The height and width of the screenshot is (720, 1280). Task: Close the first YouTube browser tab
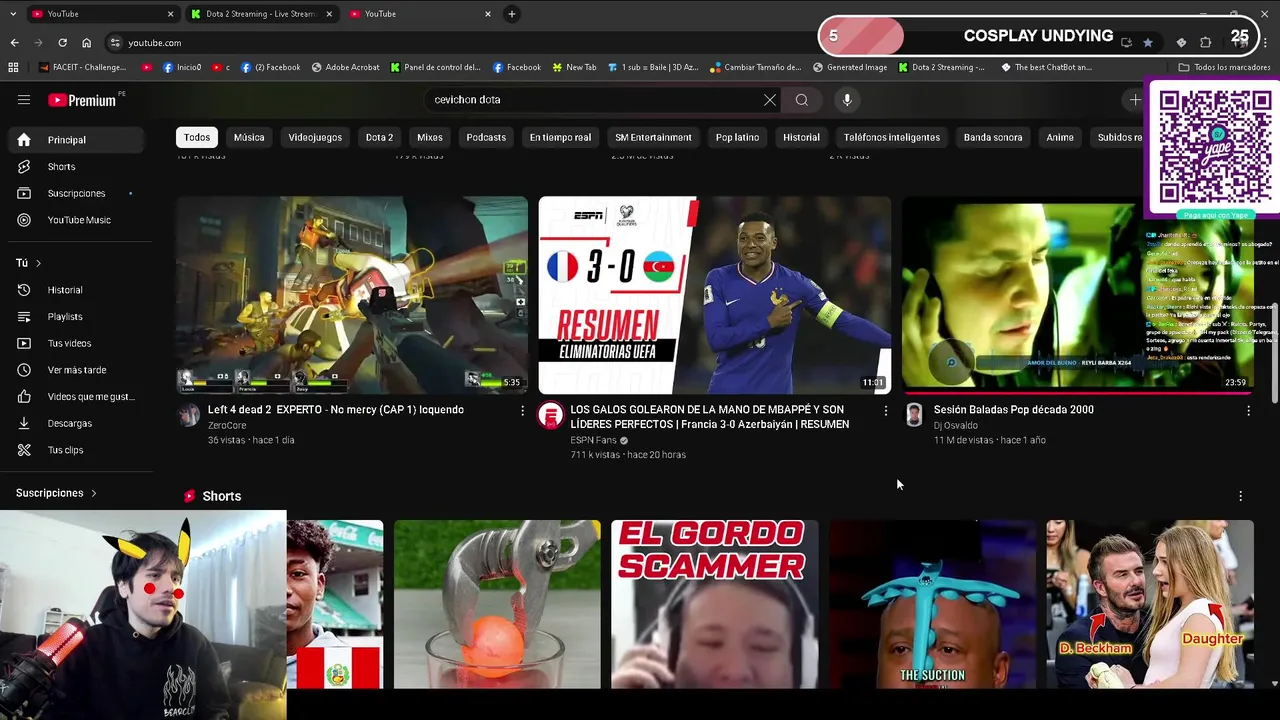coord(170,14)
